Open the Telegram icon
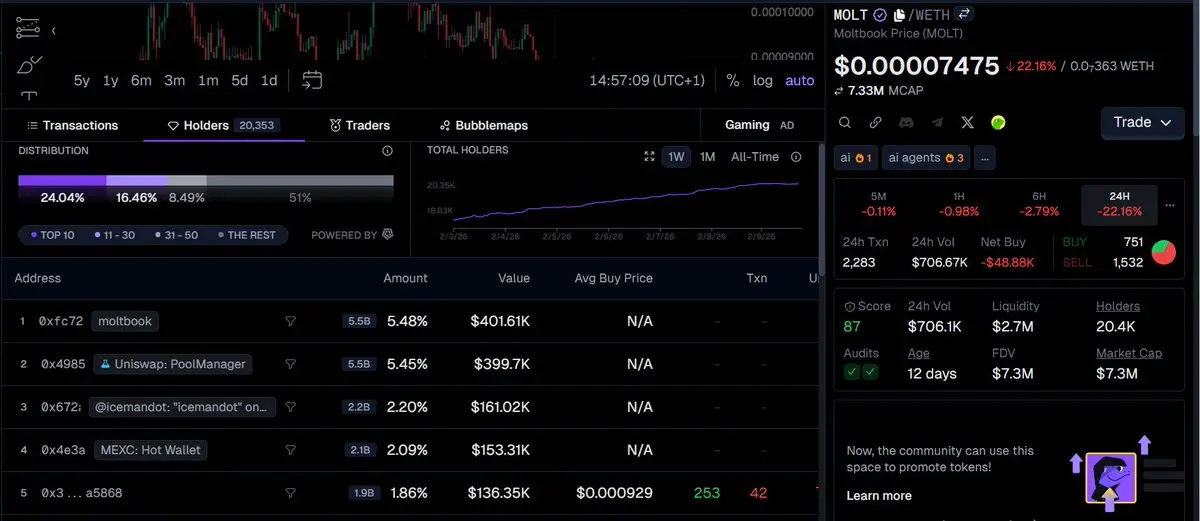1200x521 pixels. point(937,122)
